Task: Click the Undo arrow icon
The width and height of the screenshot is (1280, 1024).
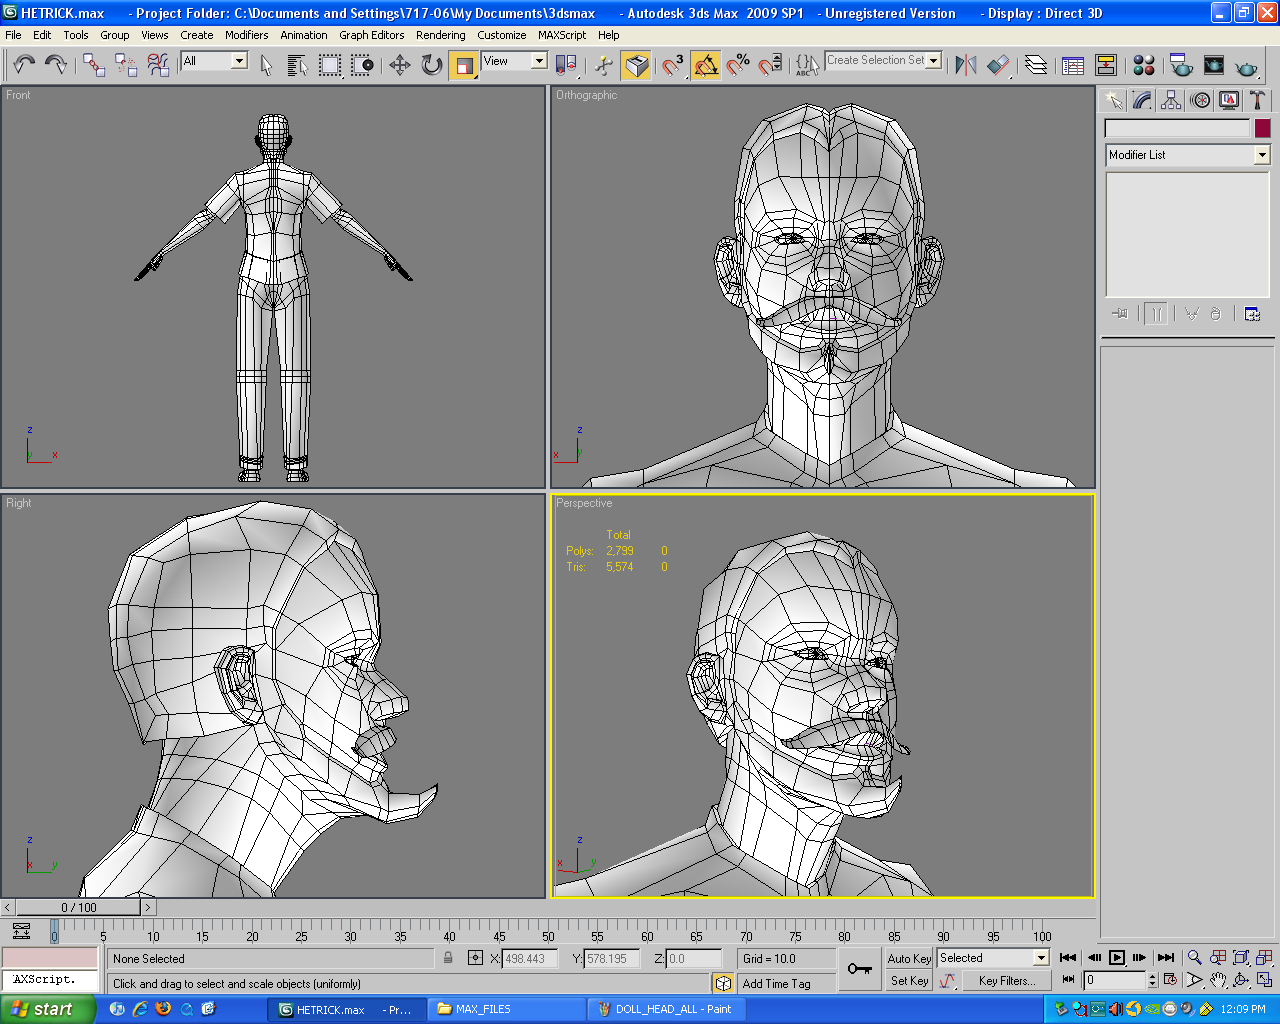Action: pos(24,65)
